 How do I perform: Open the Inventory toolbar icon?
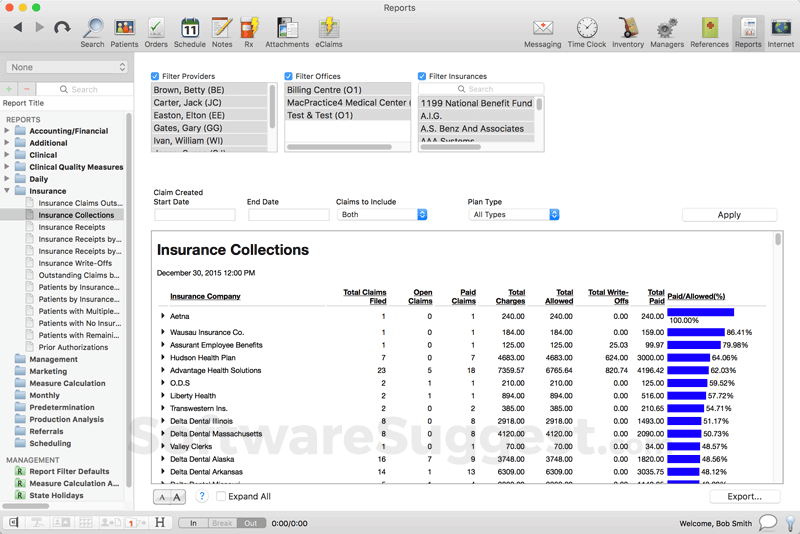[x=628, y=29]
